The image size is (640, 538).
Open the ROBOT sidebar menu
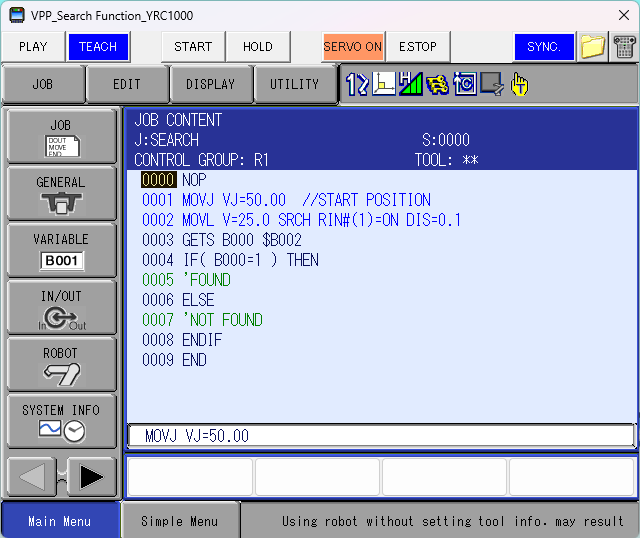click(x=61, y=364)
